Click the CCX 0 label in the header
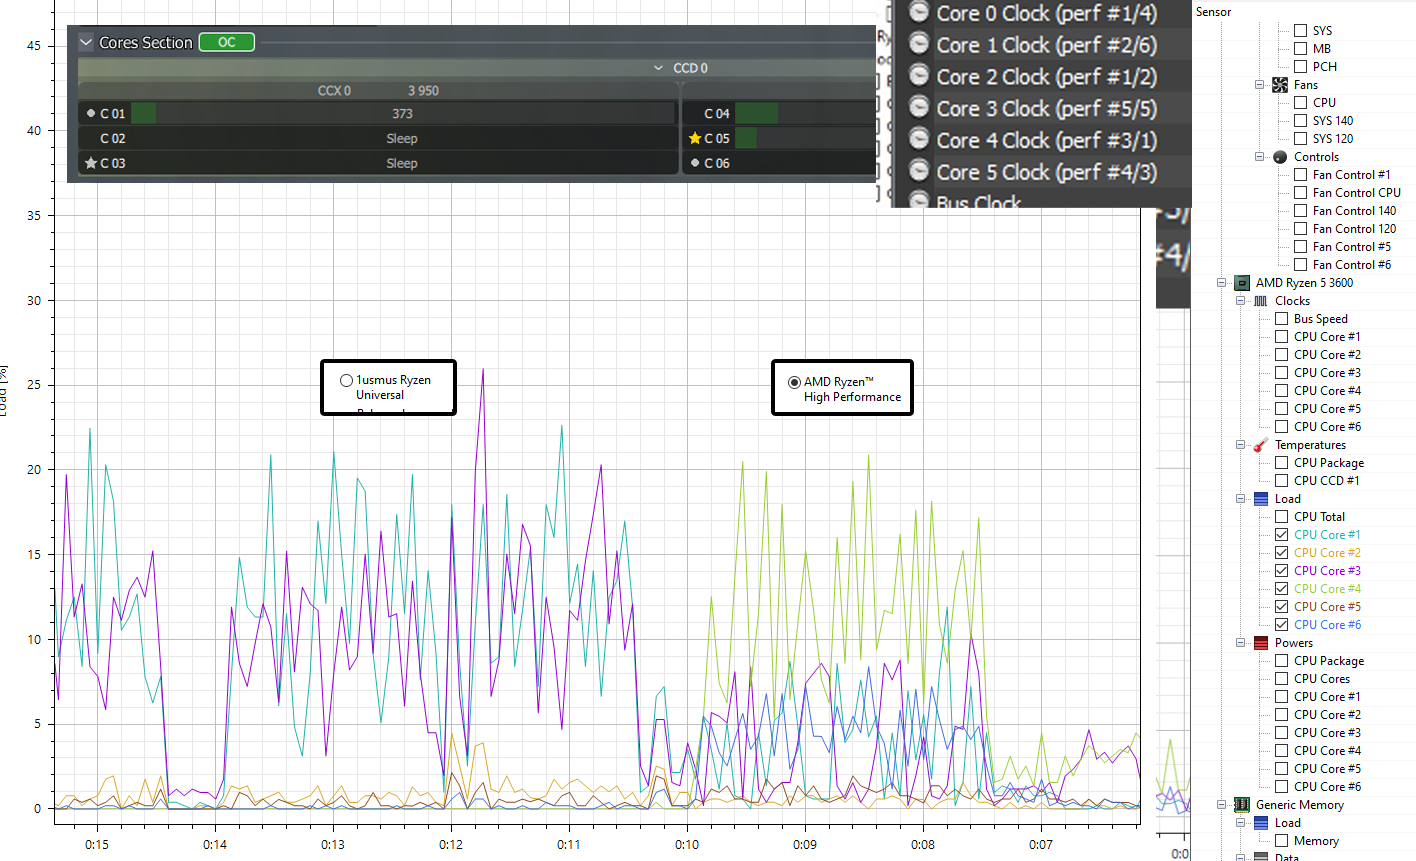This screenshot has height=861, width=1416. click(x=334, y=91)
